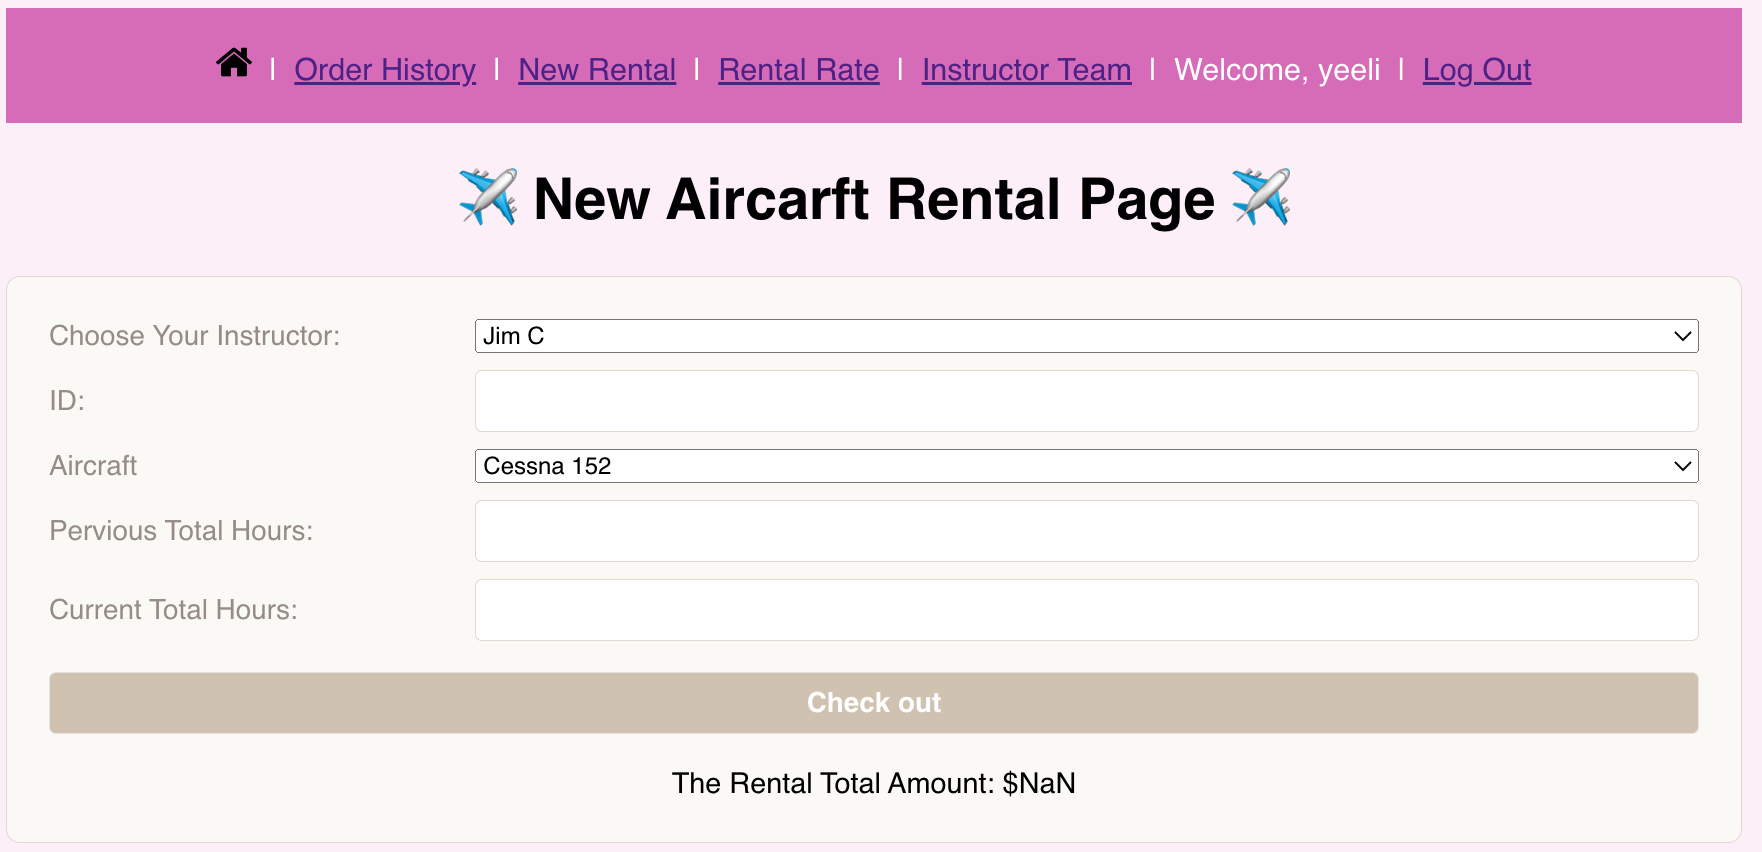
Task: Open the New Rental link
Action: pos(597,70)
